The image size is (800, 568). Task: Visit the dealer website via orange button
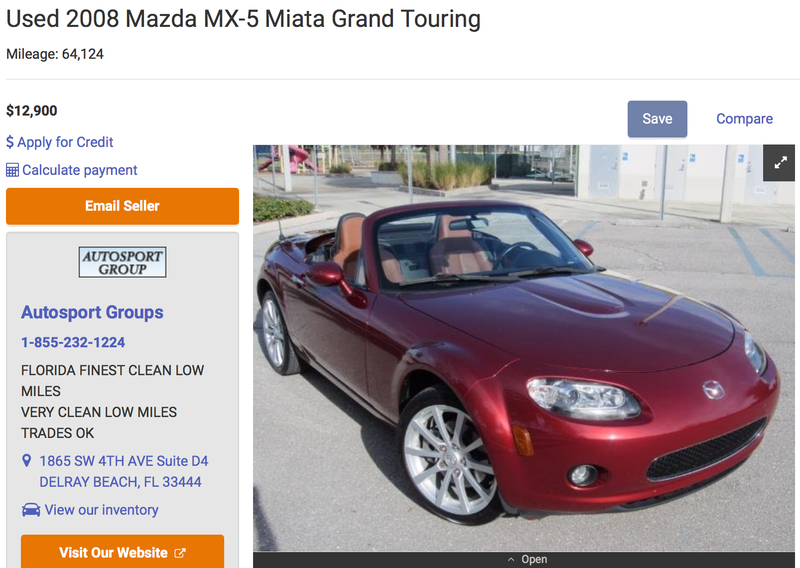click(122, 552)
